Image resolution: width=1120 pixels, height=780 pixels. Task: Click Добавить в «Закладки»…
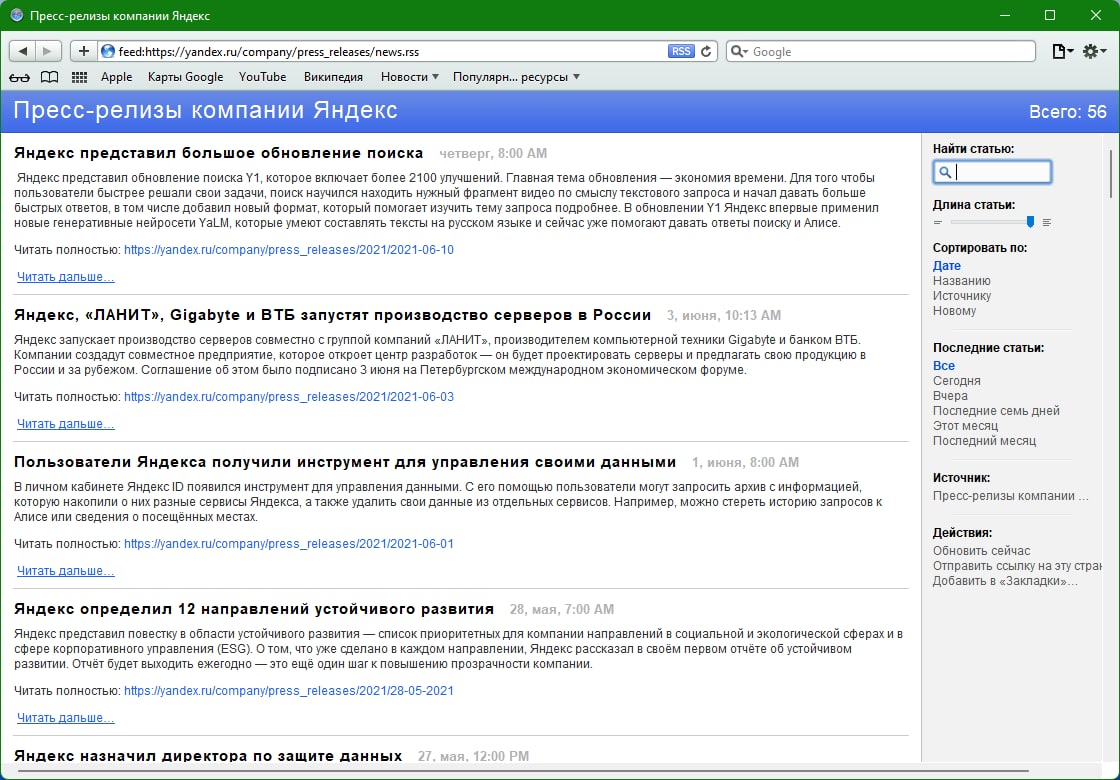coord(1005,581)
